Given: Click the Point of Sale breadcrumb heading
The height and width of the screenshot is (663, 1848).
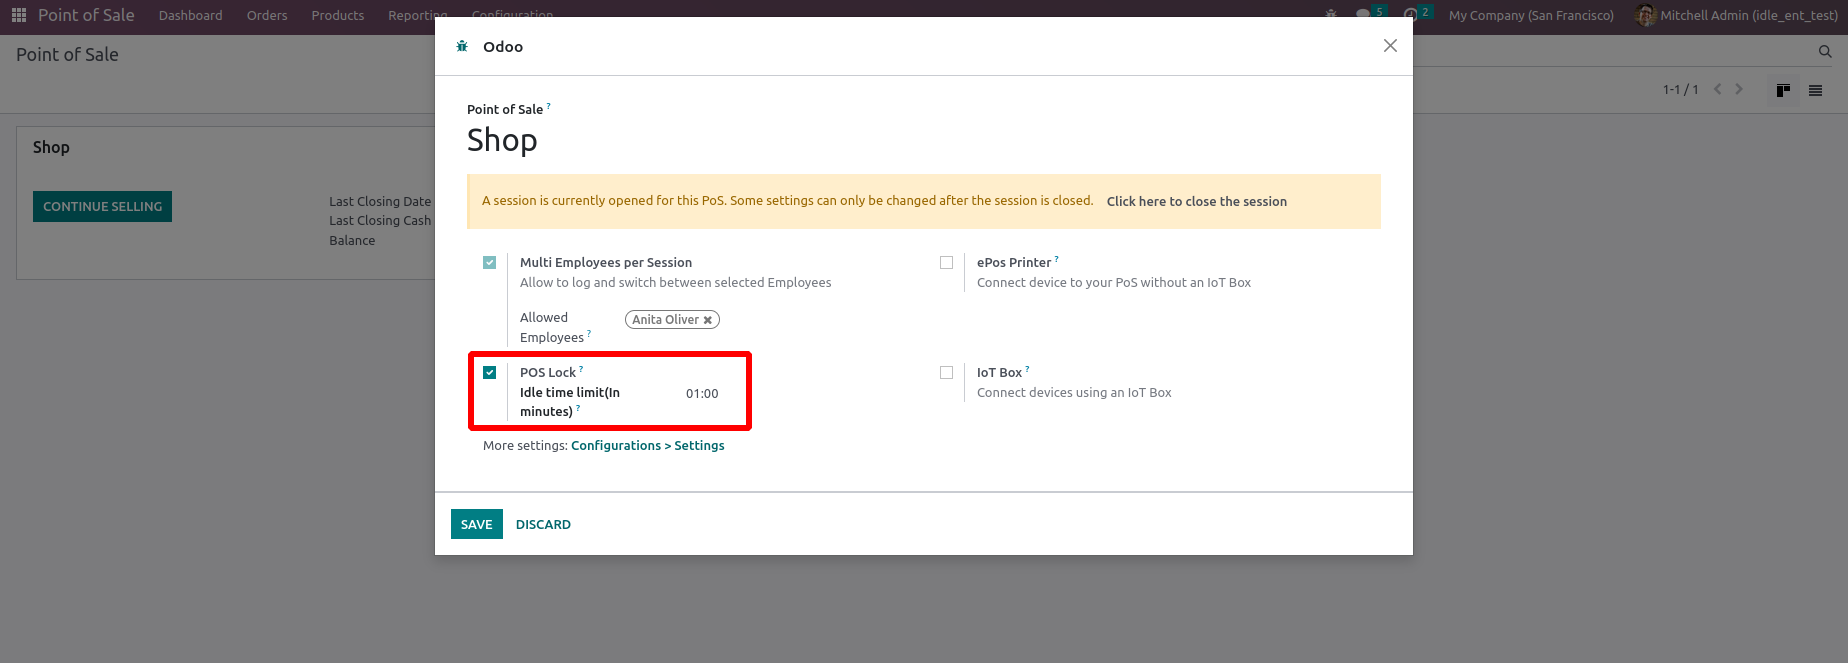Looking at the screenshot, I should click(x=67, y=54).
